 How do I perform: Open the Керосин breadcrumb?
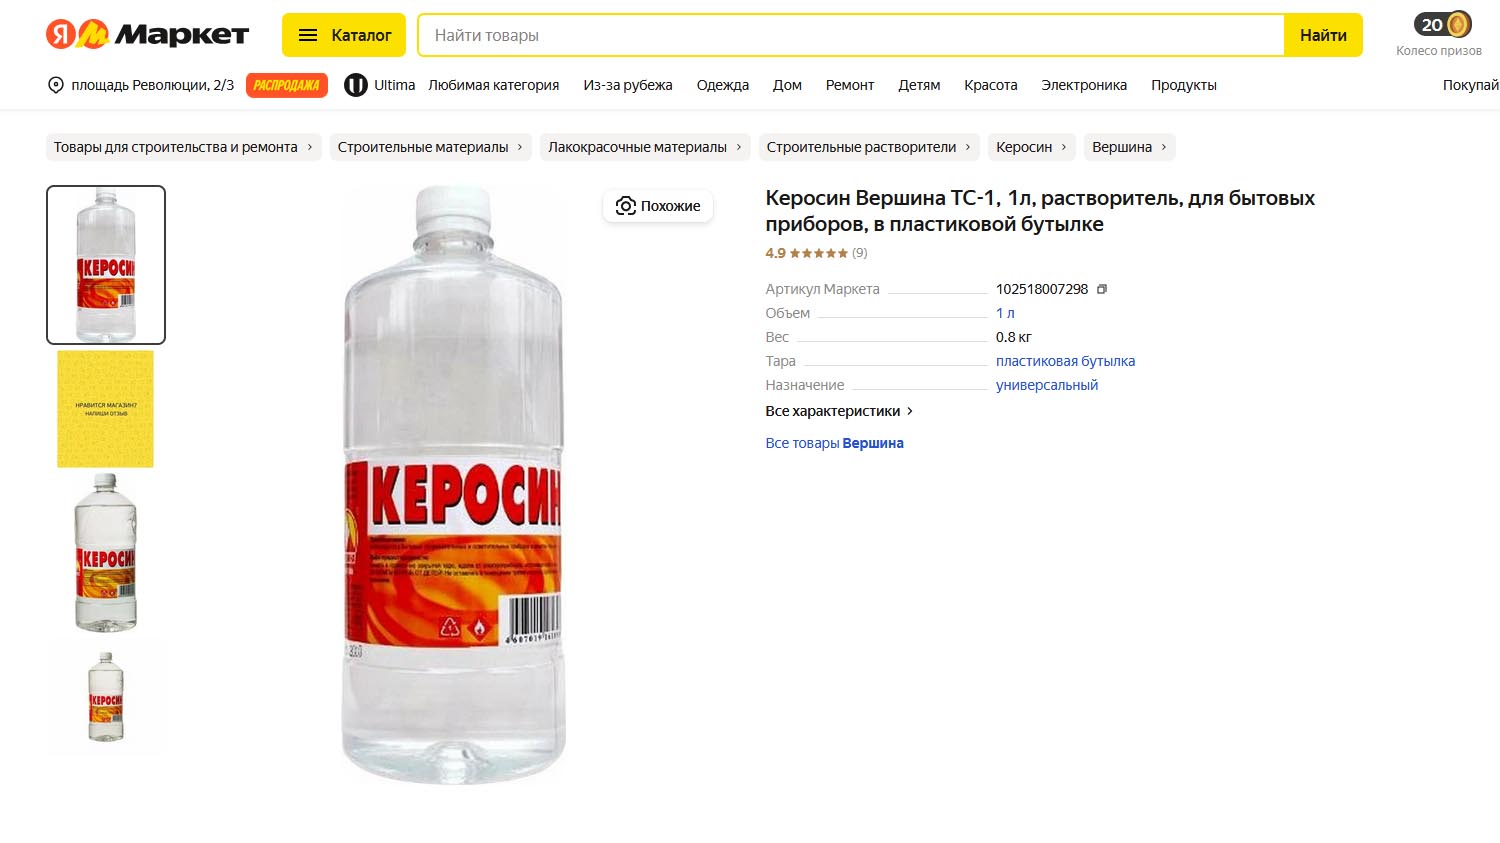point(1032,147)
